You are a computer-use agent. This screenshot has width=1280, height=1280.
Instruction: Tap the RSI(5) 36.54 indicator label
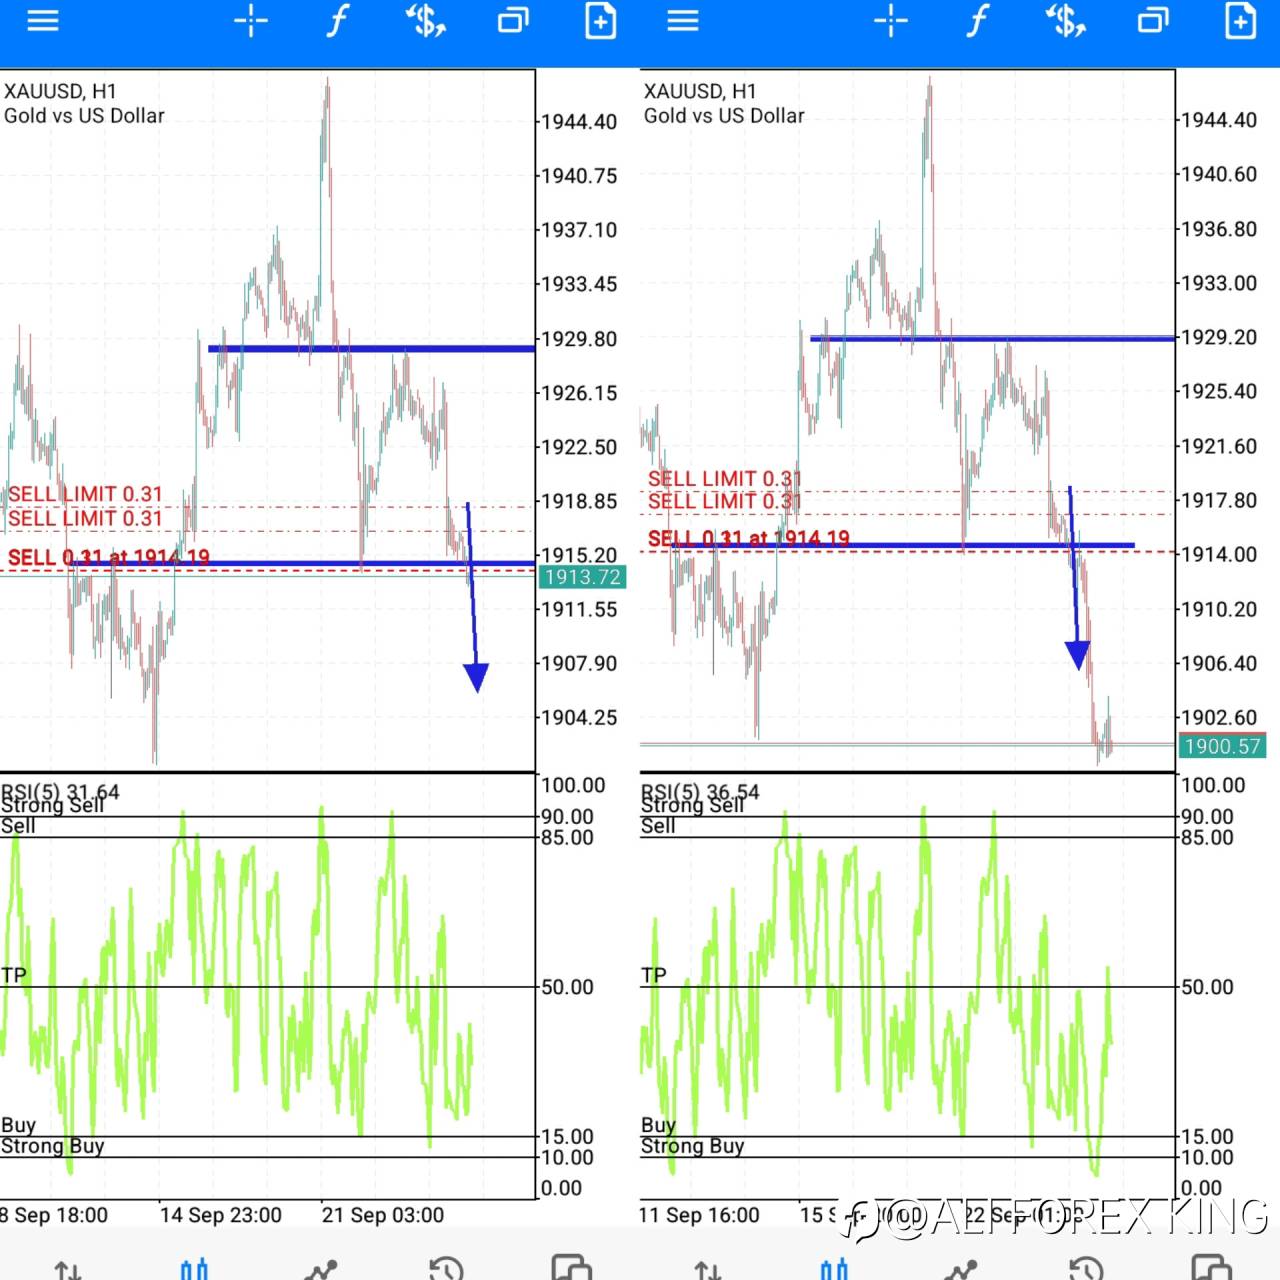pyautogui.click(x=700, y=793)
